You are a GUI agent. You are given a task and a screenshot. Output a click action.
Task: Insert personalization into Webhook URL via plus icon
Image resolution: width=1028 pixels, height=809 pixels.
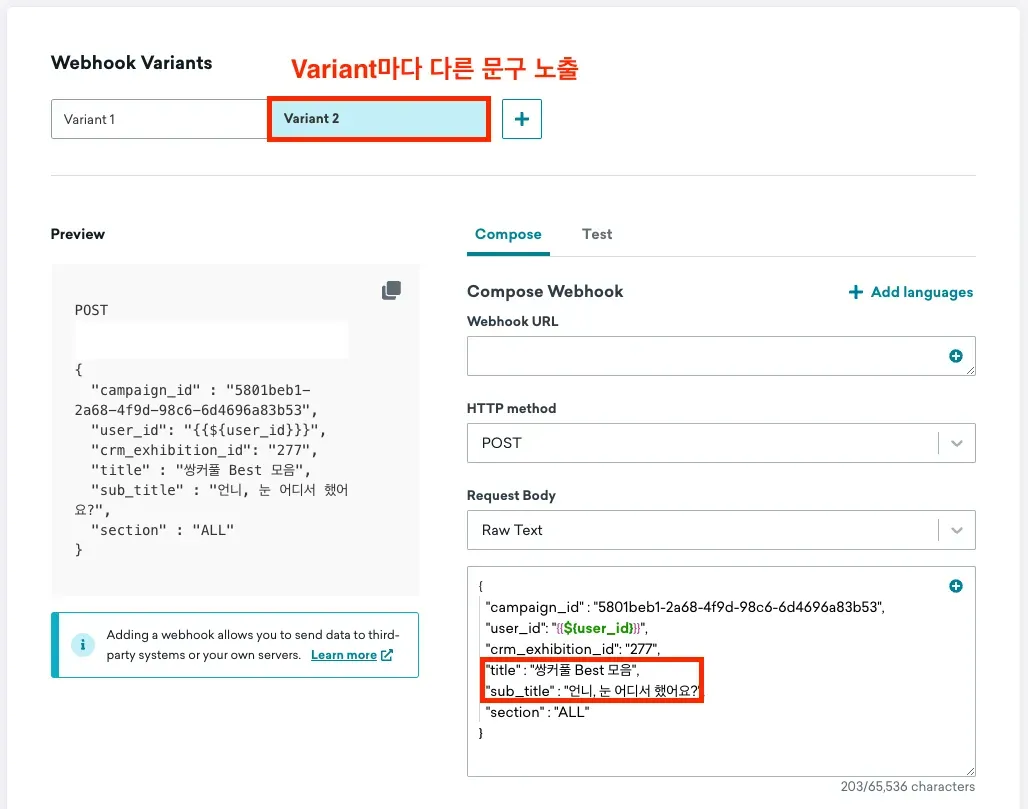[956, 356]
